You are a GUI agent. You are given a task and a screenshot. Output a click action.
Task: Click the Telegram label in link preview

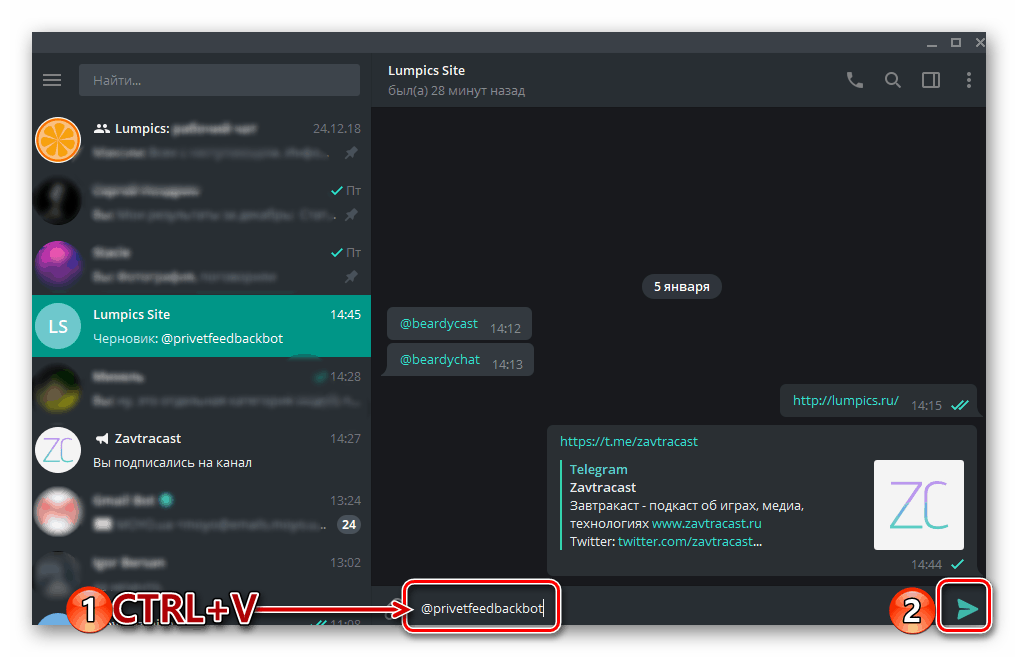(599, 469)
